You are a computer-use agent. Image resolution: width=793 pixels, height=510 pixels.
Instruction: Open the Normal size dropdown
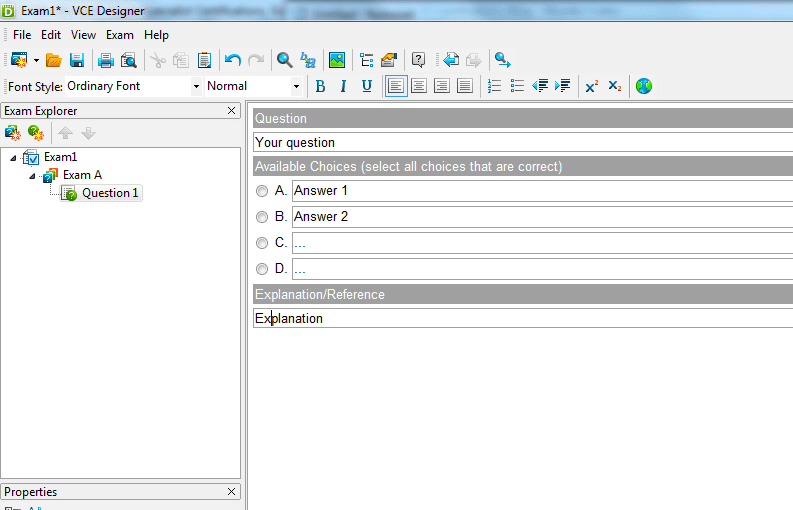pyautogui.click(x=296, y=87)
